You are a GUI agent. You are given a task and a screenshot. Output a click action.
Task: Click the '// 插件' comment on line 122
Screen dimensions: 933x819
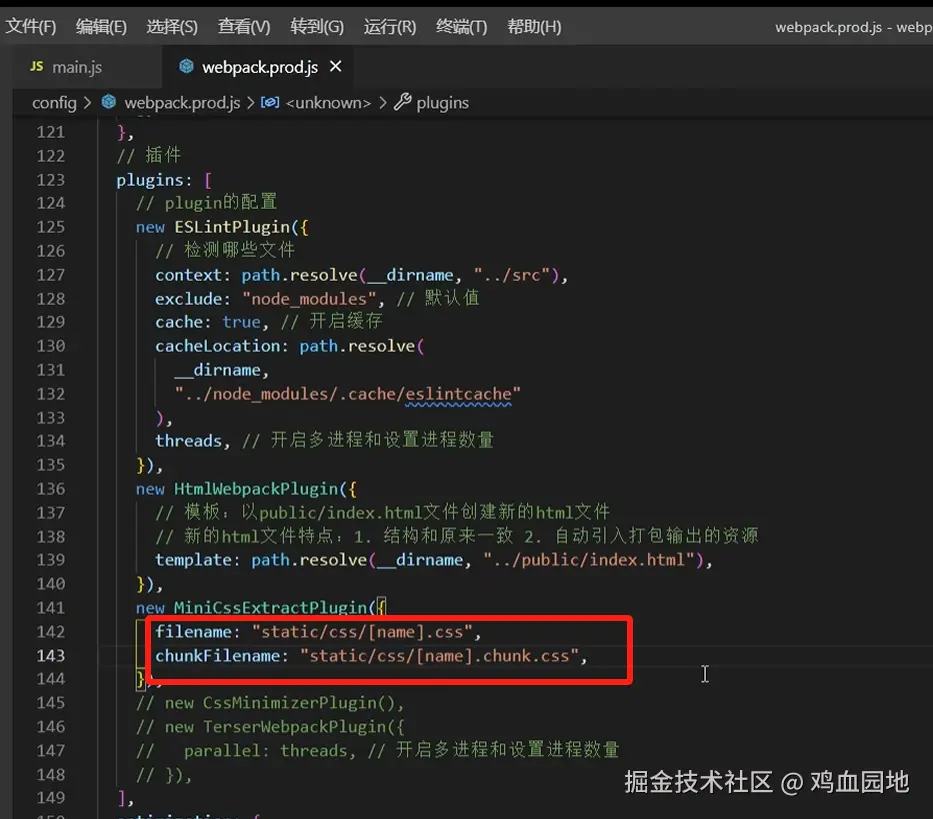click(149, 155)
